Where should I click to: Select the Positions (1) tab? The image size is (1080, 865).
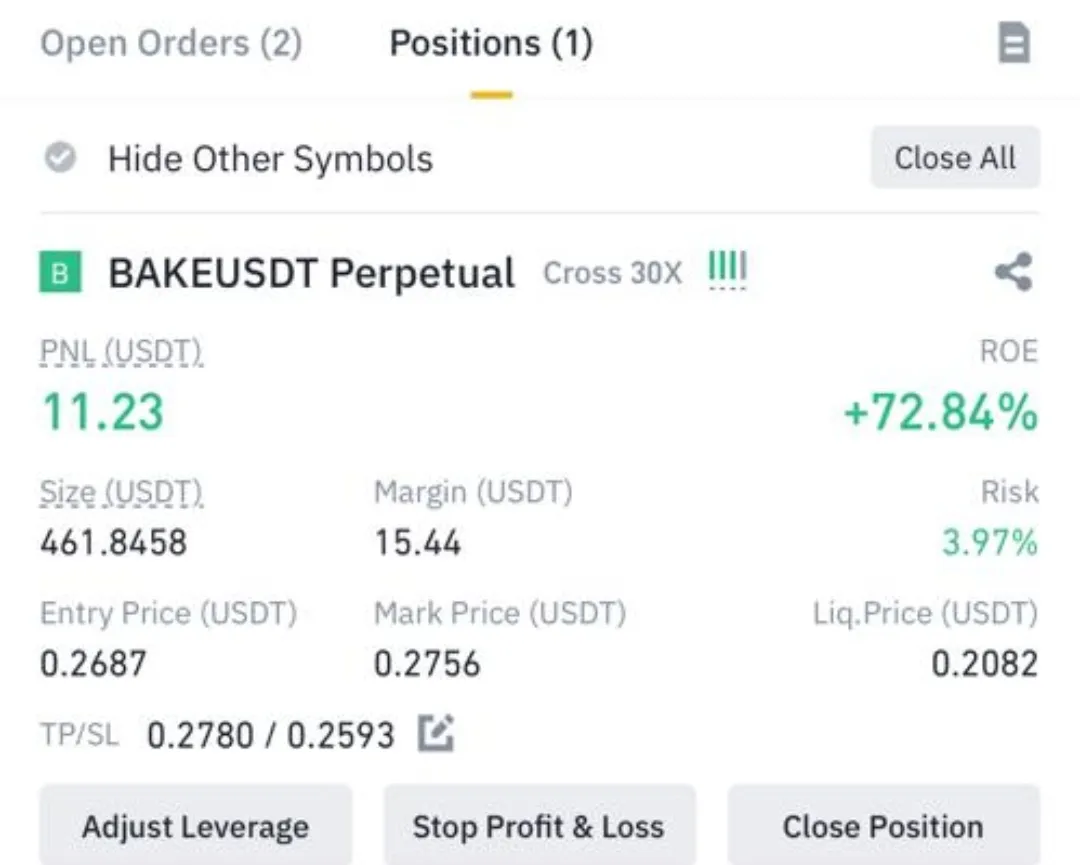[x=491, y=43]
